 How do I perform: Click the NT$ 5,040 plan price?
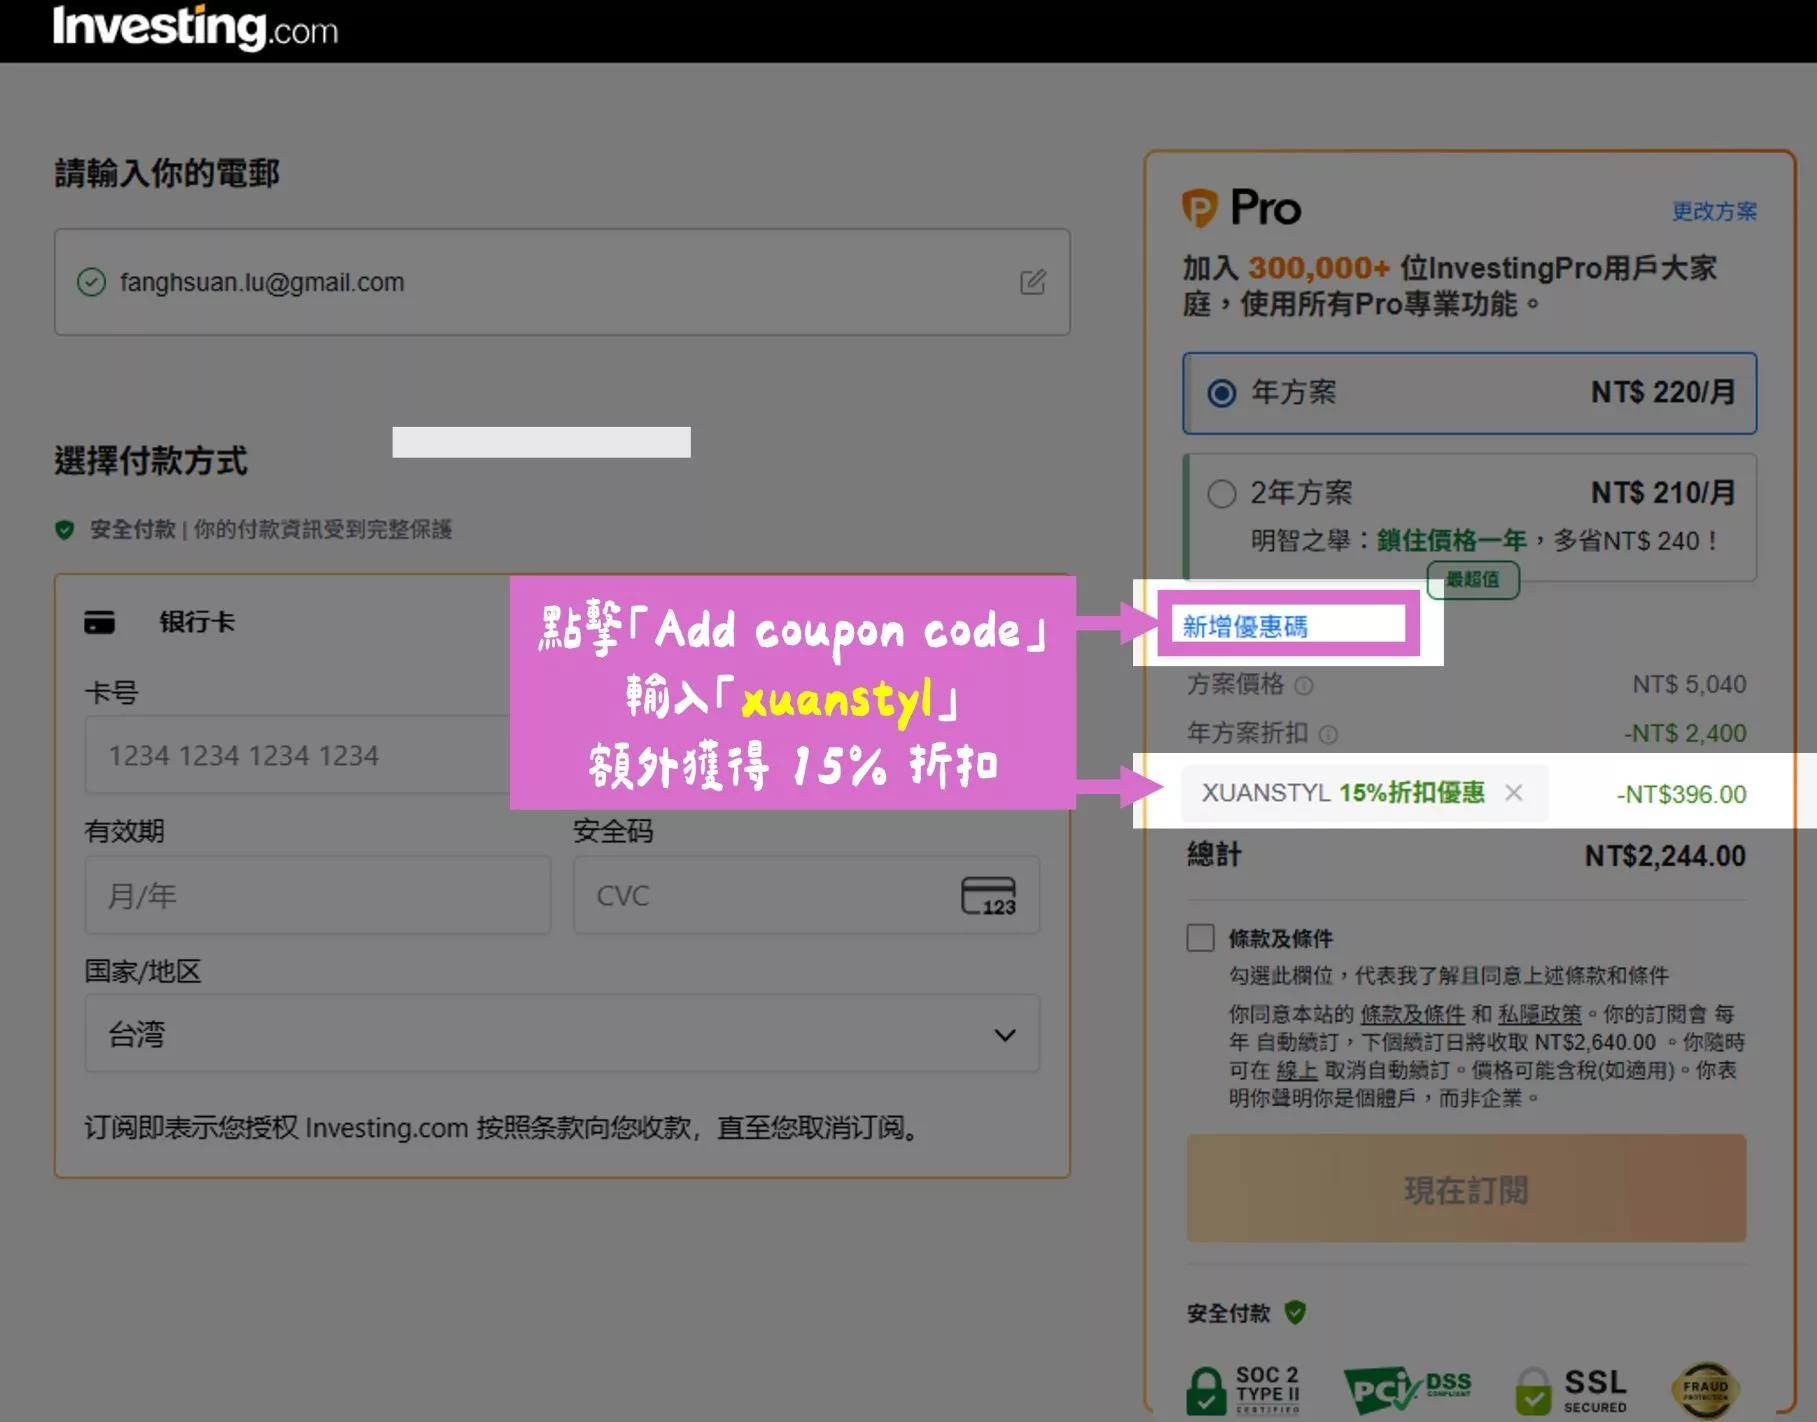click(1689, 684)
